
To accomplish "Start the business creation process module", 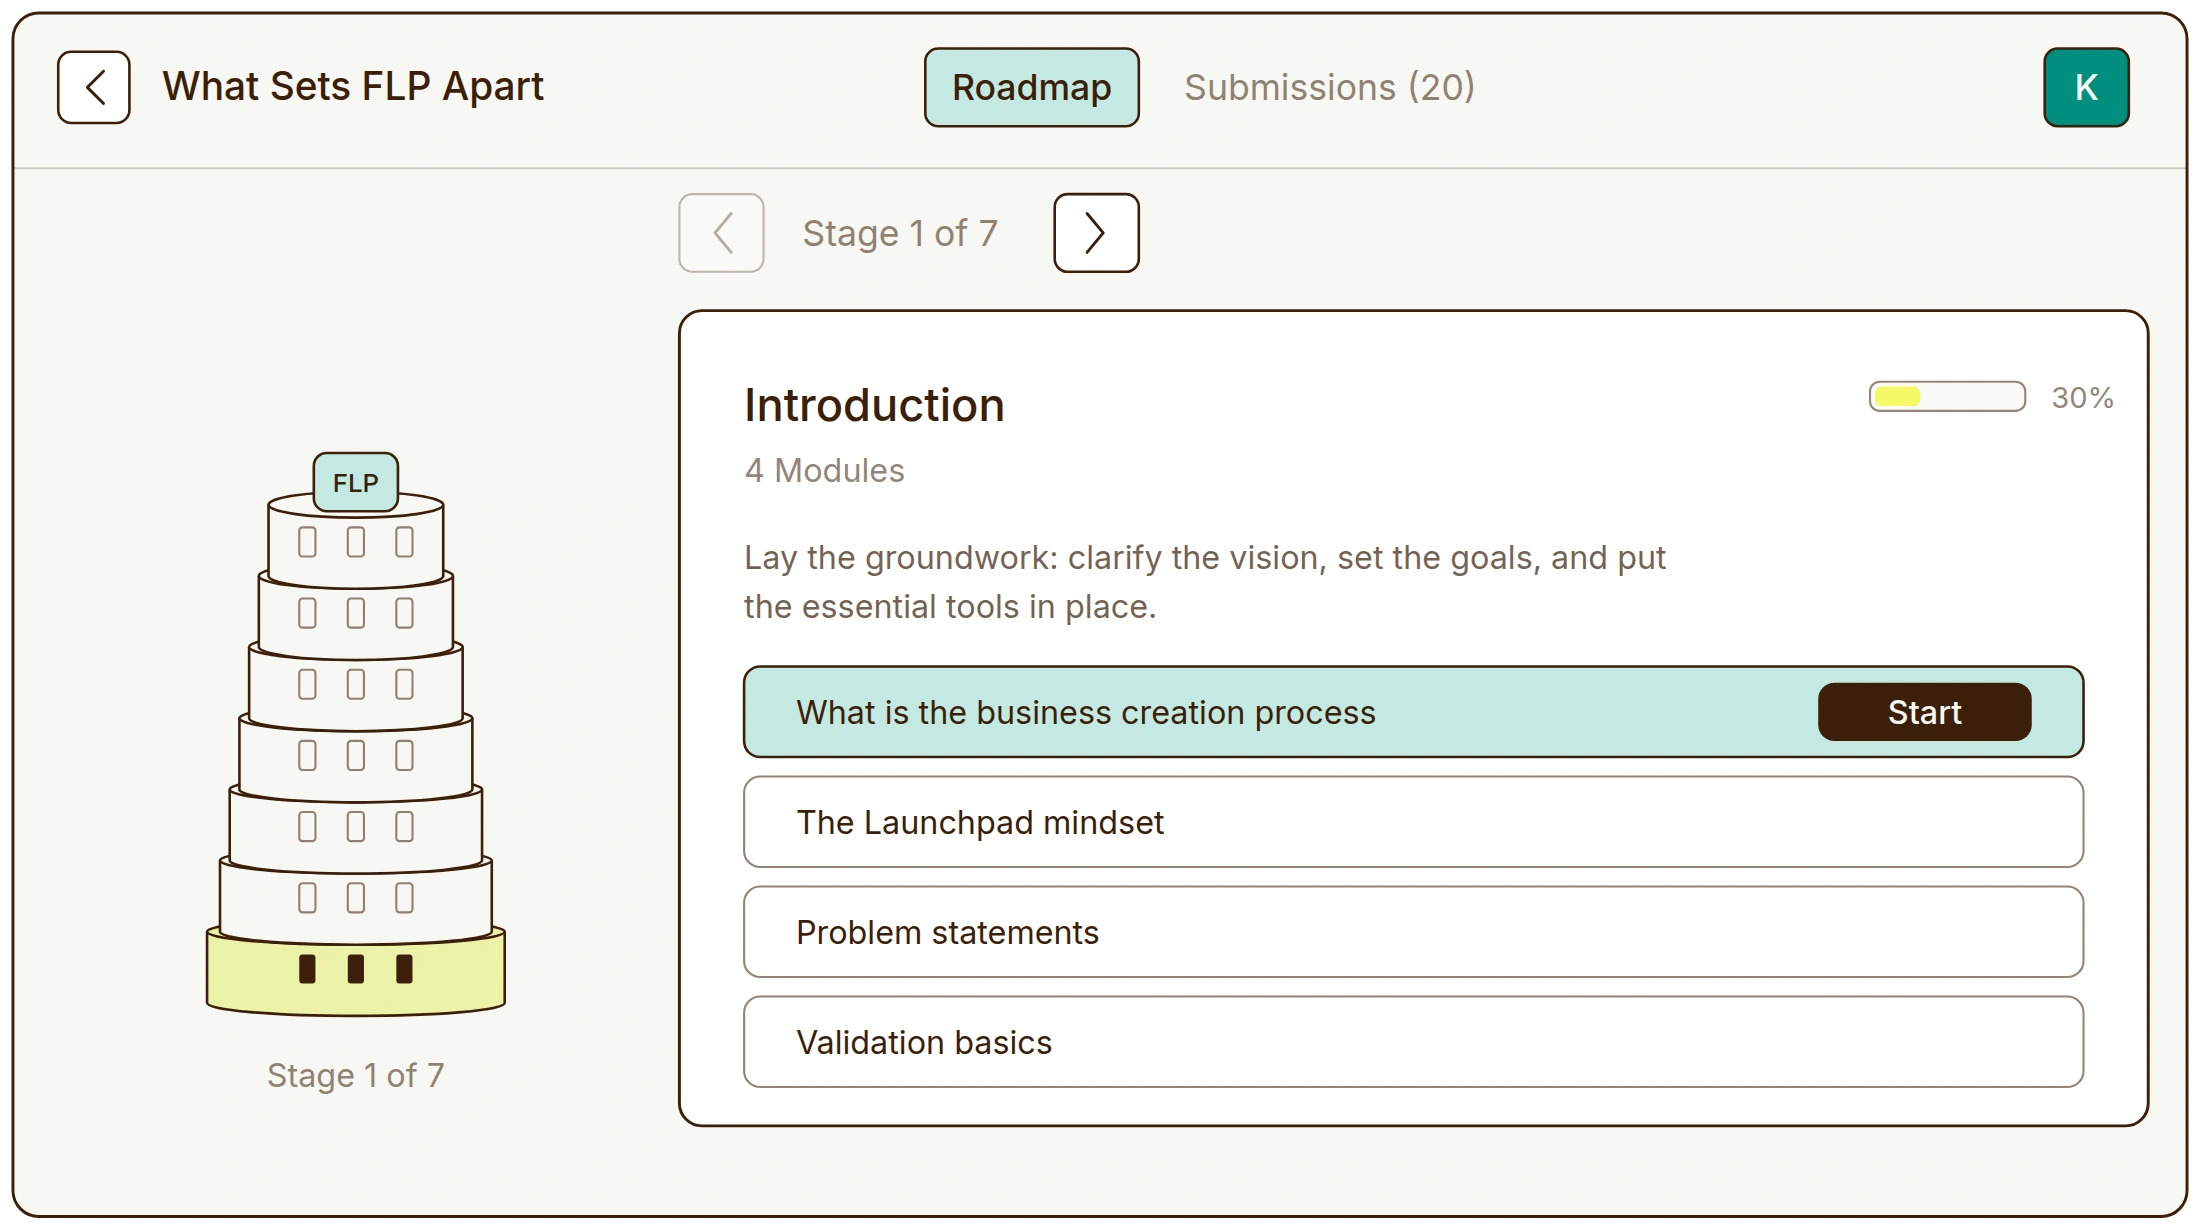I will coord(1924,712).
